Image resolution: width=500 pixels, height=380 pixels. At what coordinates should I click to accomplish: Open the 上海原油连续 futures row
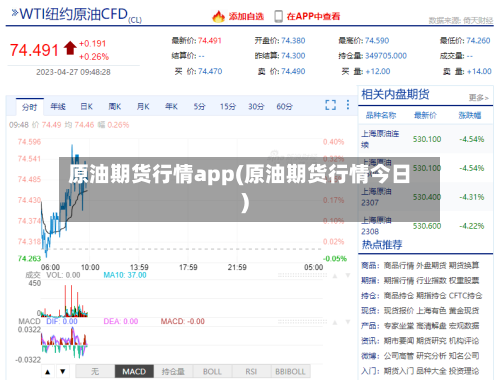coord(426,139)
